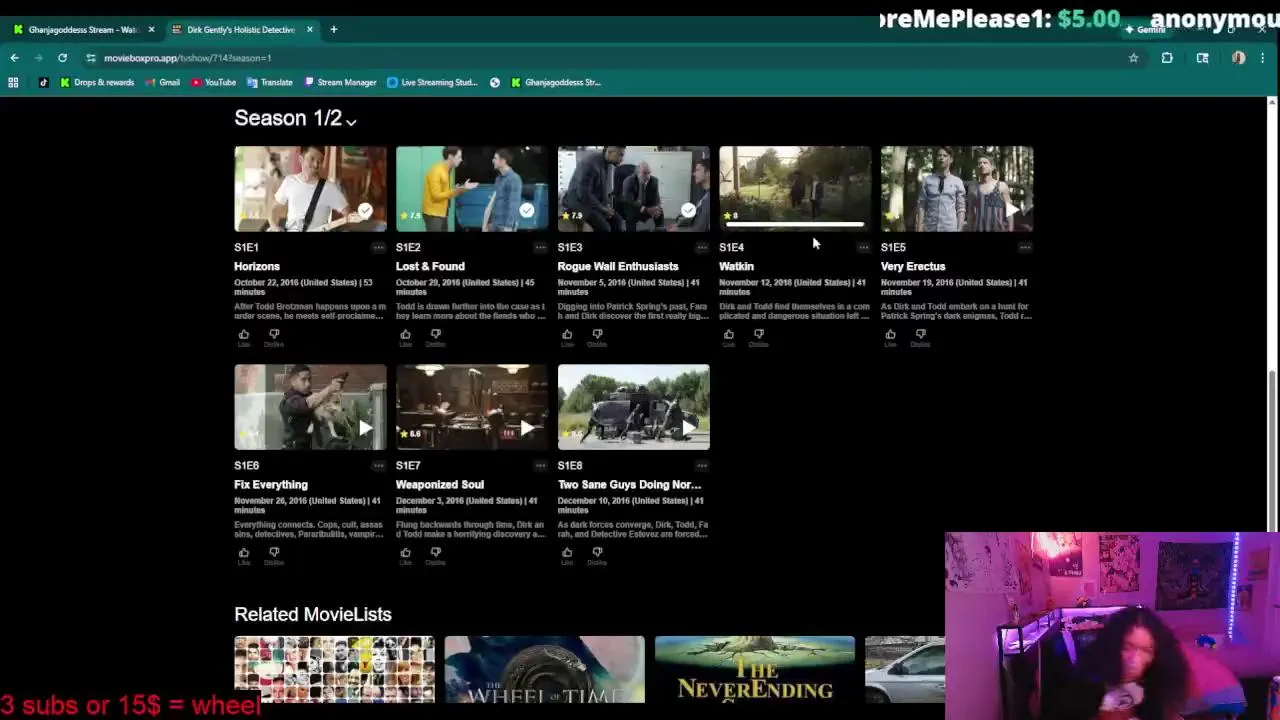The width and height of the screenshot is (1280, 720).
Task: Reload the current page
Action: pos(62,58)
